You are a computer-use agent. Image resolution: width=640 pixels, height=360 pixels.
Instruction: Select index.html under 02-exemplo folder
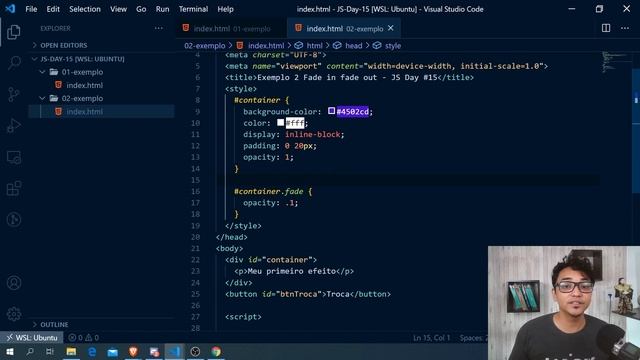[84, 111]
